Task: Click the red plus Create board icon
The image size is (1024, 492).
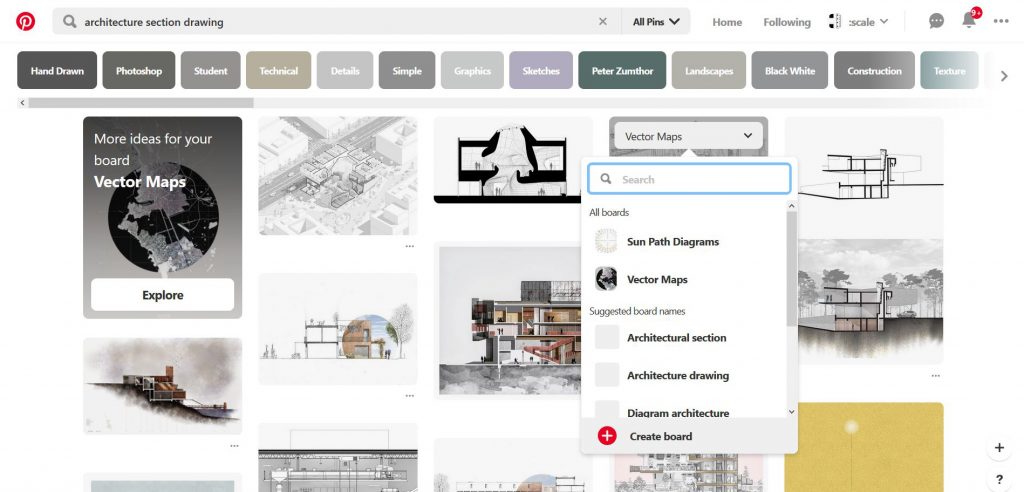Action: coord(607,436)
